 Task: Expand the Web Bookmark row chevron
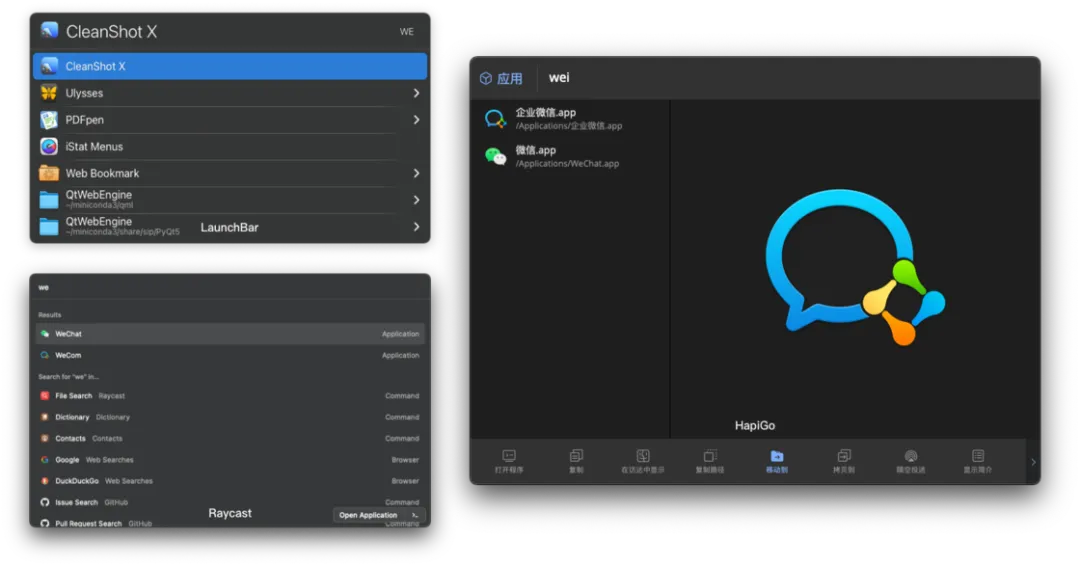(x=416, y=173)
